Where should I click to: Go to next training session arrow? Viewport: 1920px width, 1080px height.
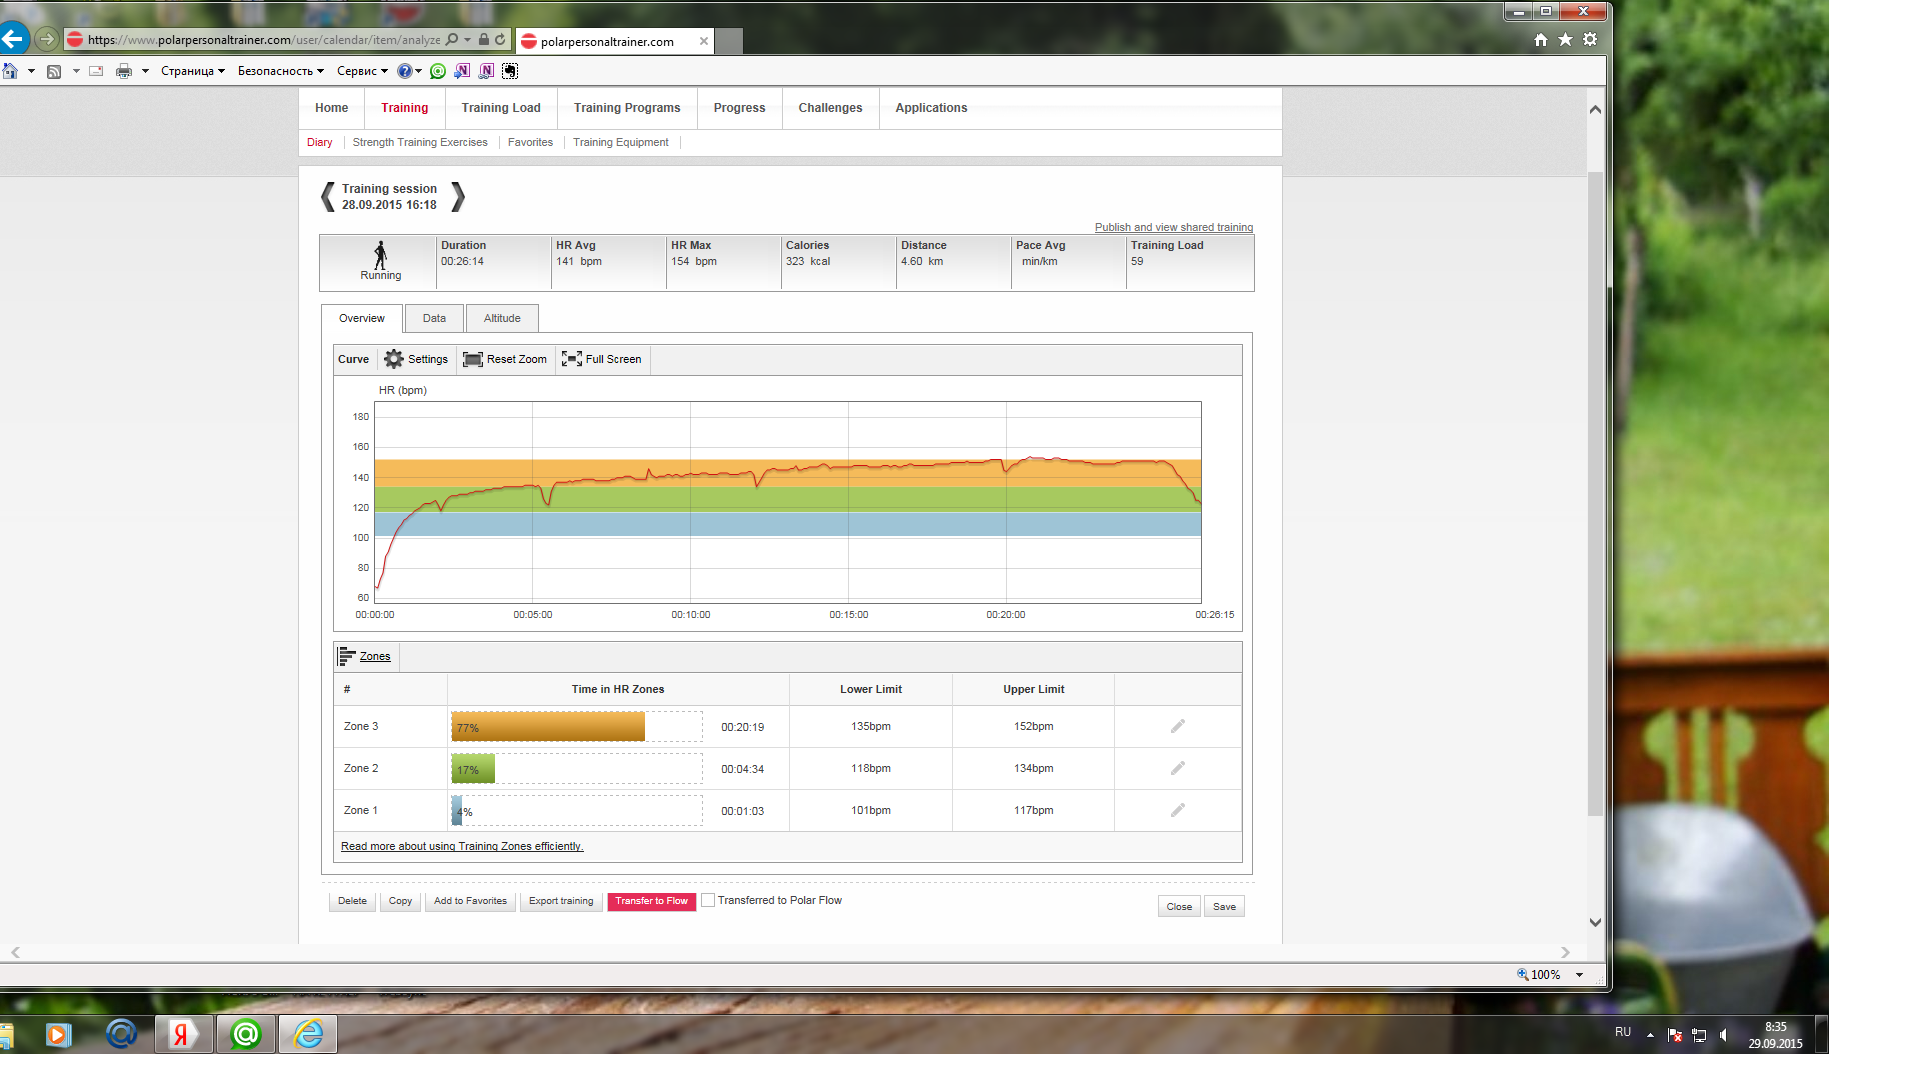(x=458, y=197)
